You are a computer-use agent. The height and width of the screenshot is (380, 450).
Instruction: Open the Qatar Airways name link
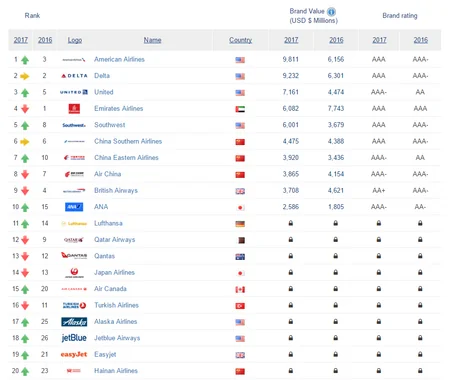(115, 239)
